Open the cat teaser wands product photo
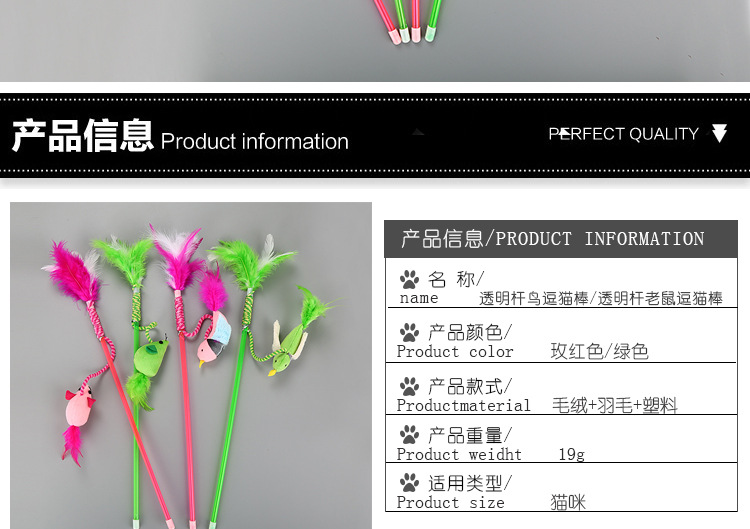The height and width of the screenshot is (529, 750). click(x=191, y=365)
